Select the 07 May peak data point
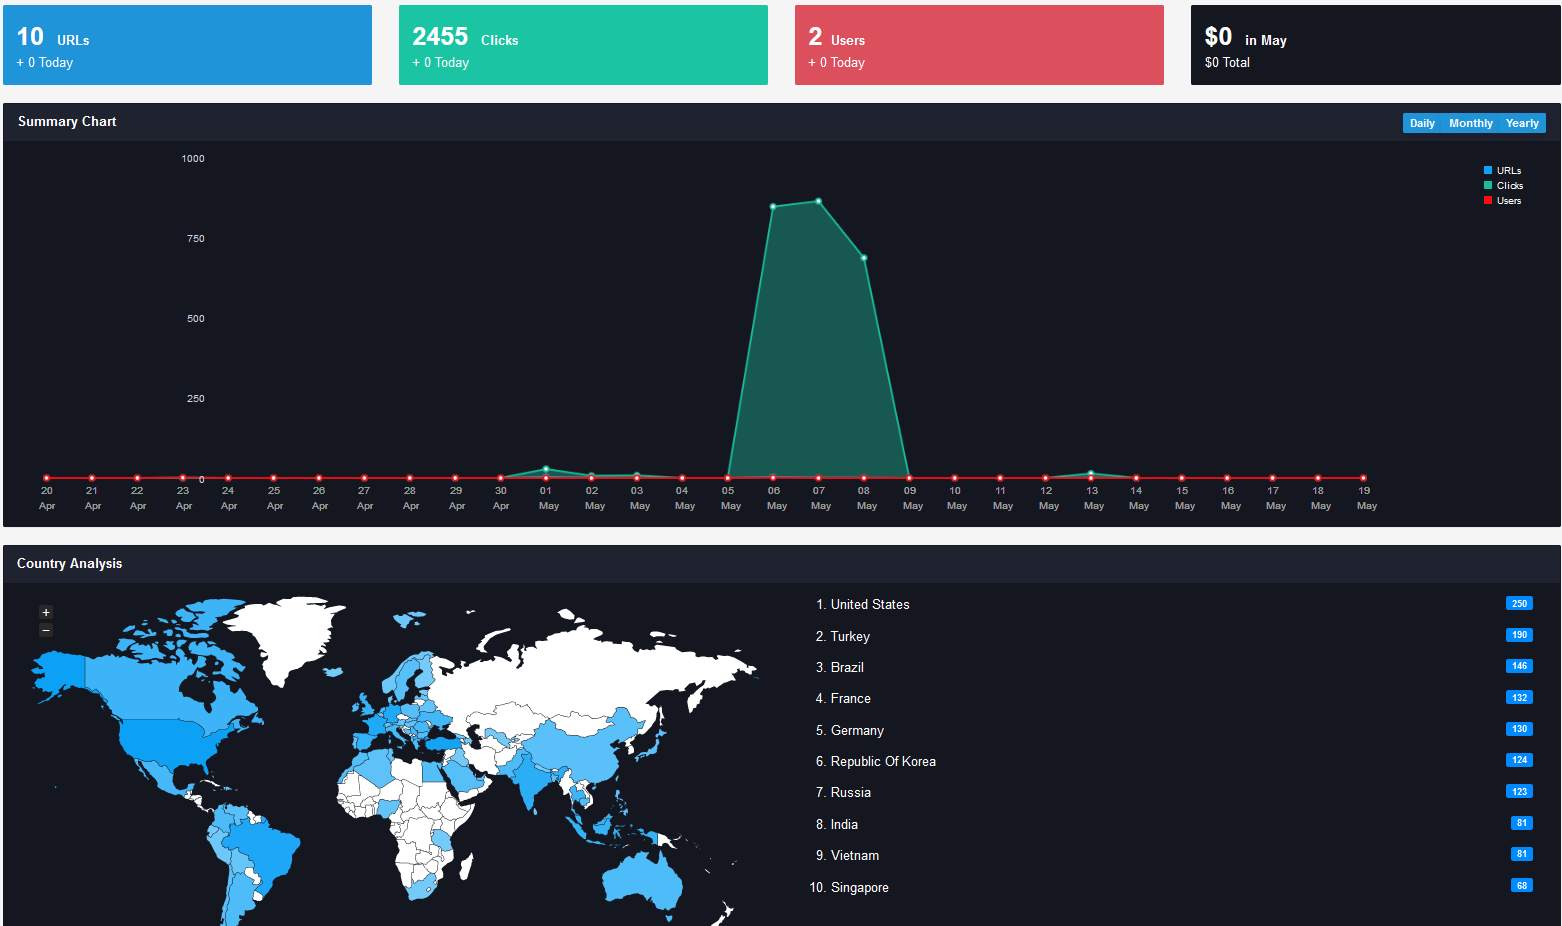This screenshot has height=926, width=1562. pos(819,202)
